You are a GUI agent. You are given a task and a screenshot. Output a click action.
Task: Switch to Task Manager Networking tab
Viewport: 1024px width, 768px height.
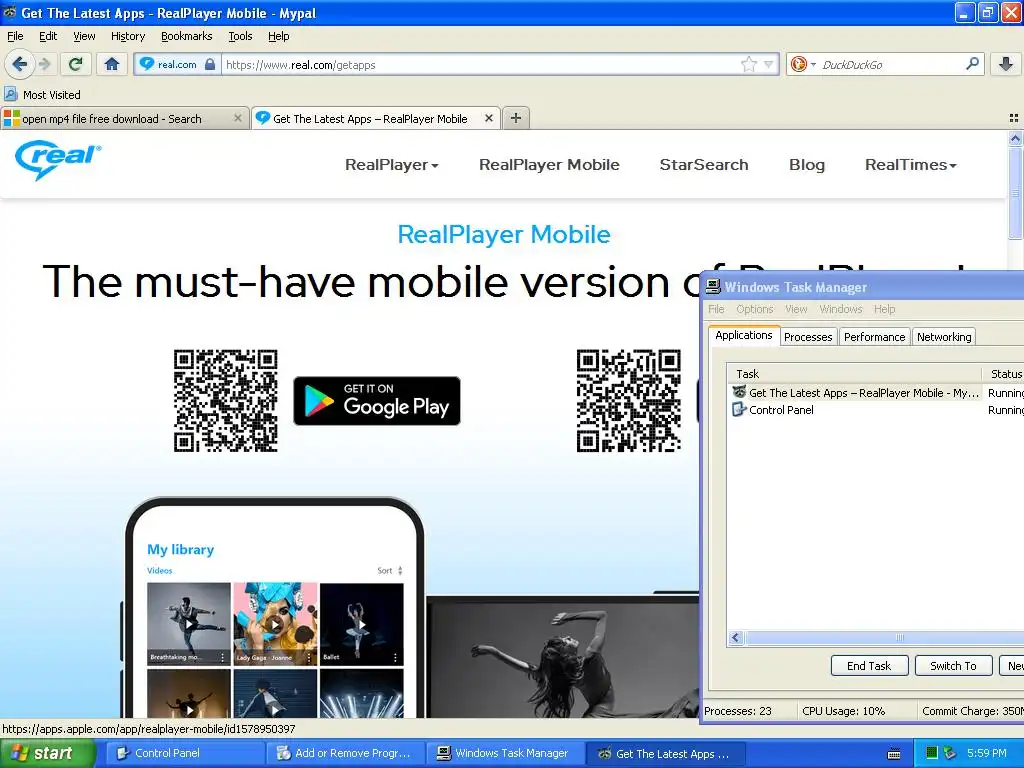944,337
